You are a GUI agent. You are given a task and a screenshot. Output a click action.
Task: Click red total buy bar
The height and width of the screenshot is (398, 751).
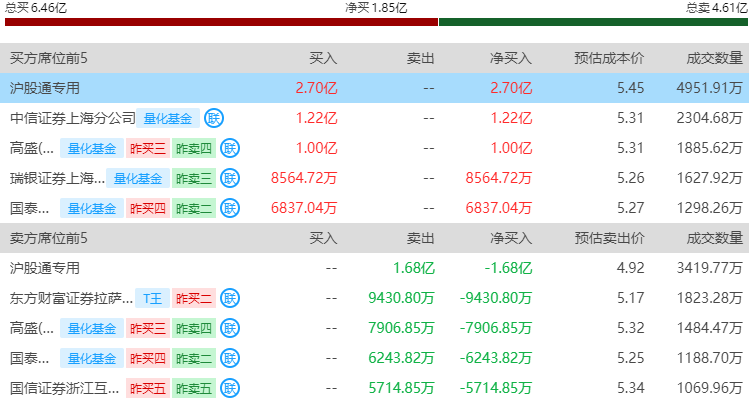tap(221, 22)
